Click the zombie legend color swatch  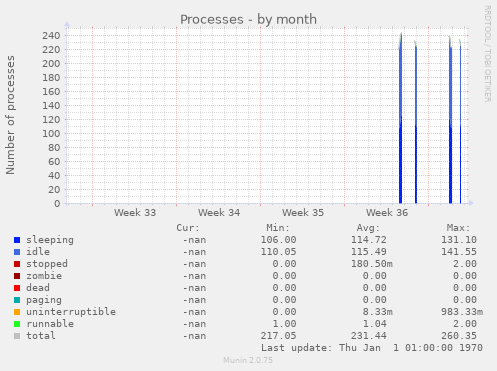(x=17, y=276)
